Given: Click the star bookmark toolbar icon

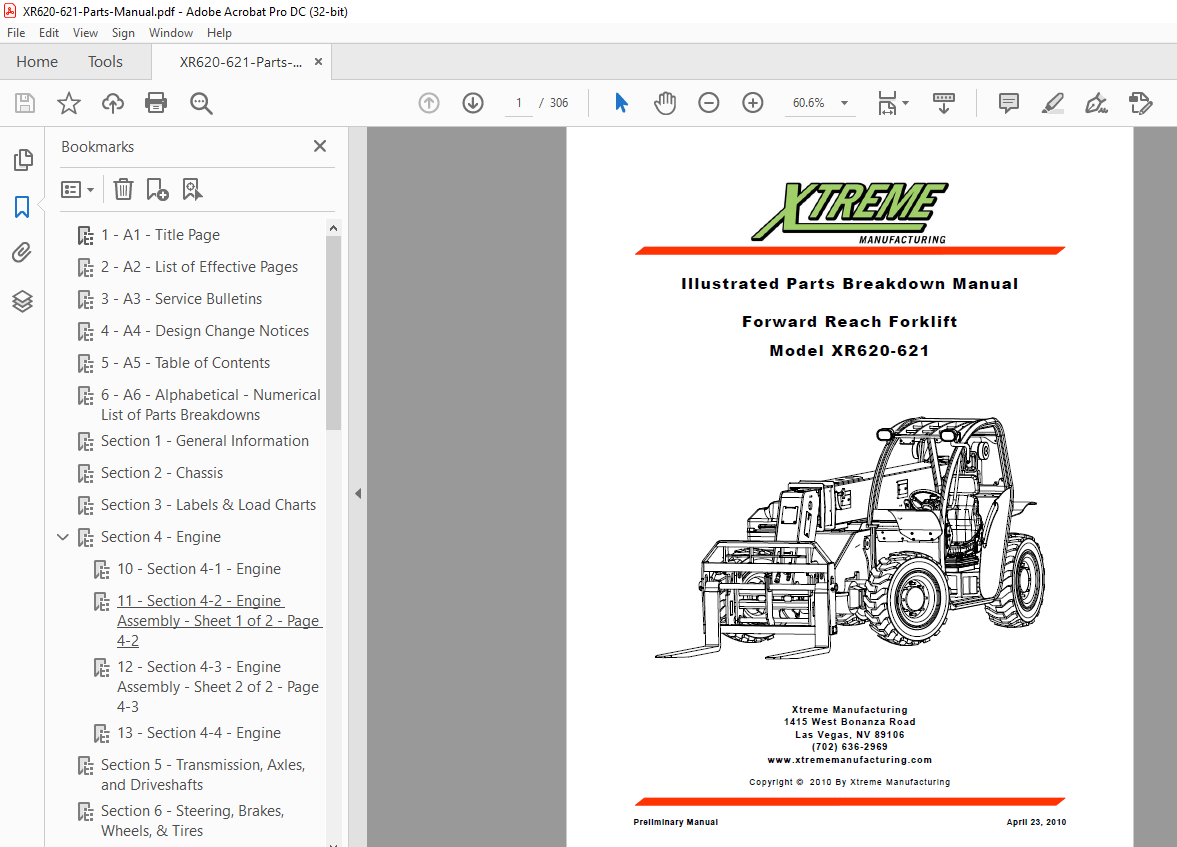Looking at the screenshot, I should tap(69, 103).
